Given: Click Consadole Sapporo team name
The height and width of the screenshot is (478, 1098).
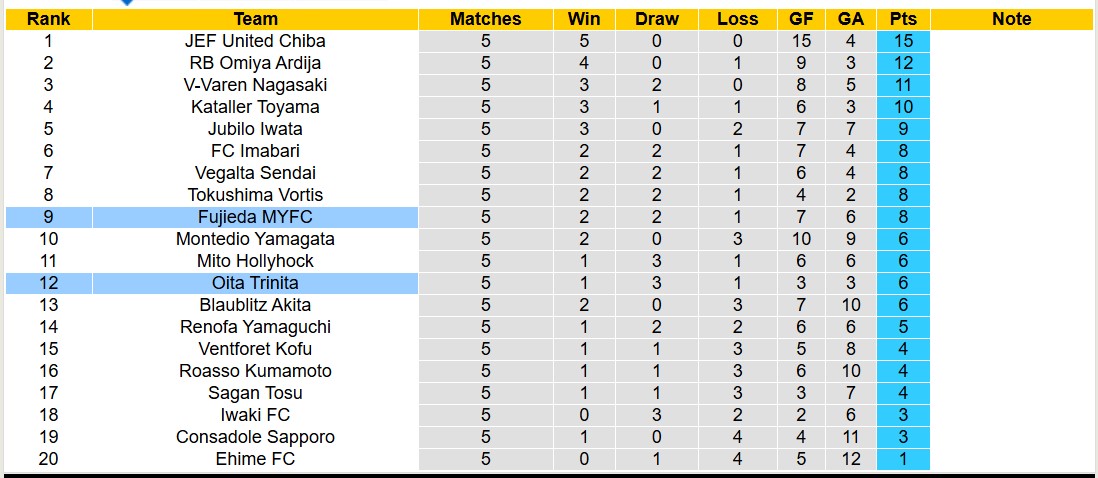Looking at the screenshot, I should click(255, 437).
